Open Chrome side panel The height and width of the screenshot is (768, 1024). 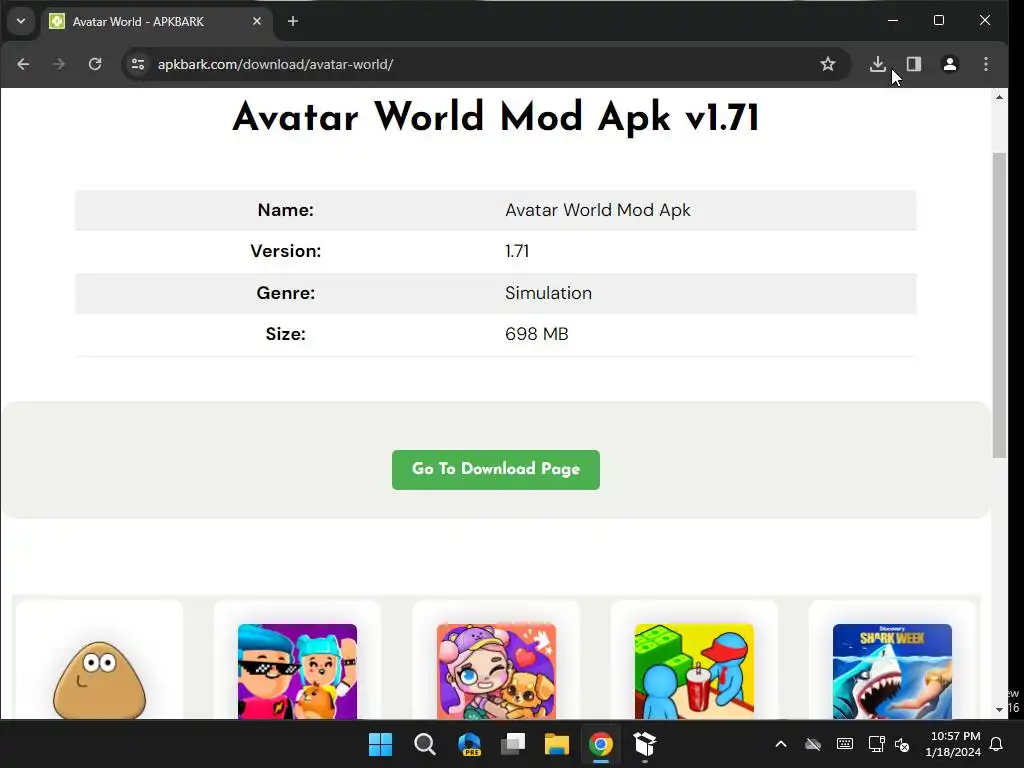pos(914,64)
